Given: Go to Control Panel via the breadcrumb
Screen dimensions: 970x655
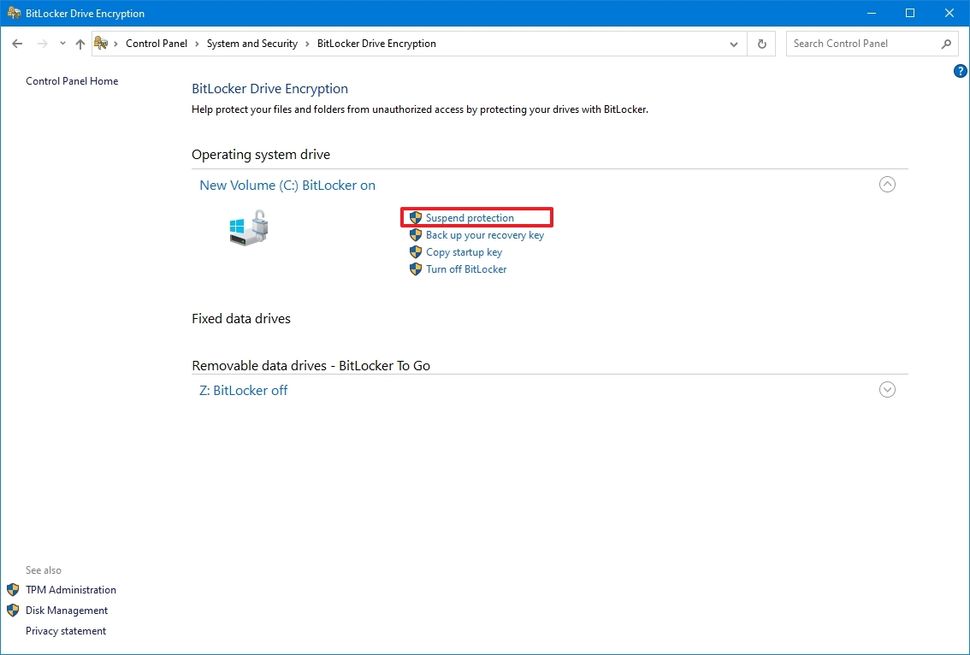Looking at the screenshot, I should coord(156,44).
